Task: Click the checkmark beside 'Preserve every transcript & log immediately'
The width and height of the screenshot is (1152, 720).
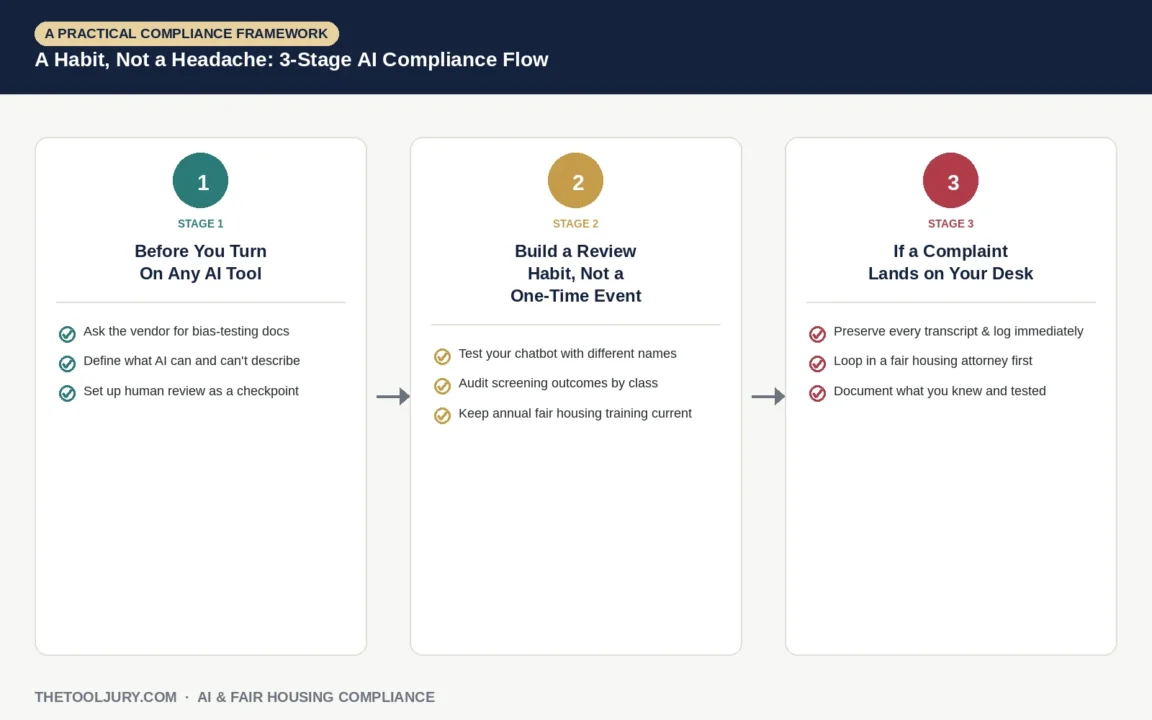Action: [817, 334]
